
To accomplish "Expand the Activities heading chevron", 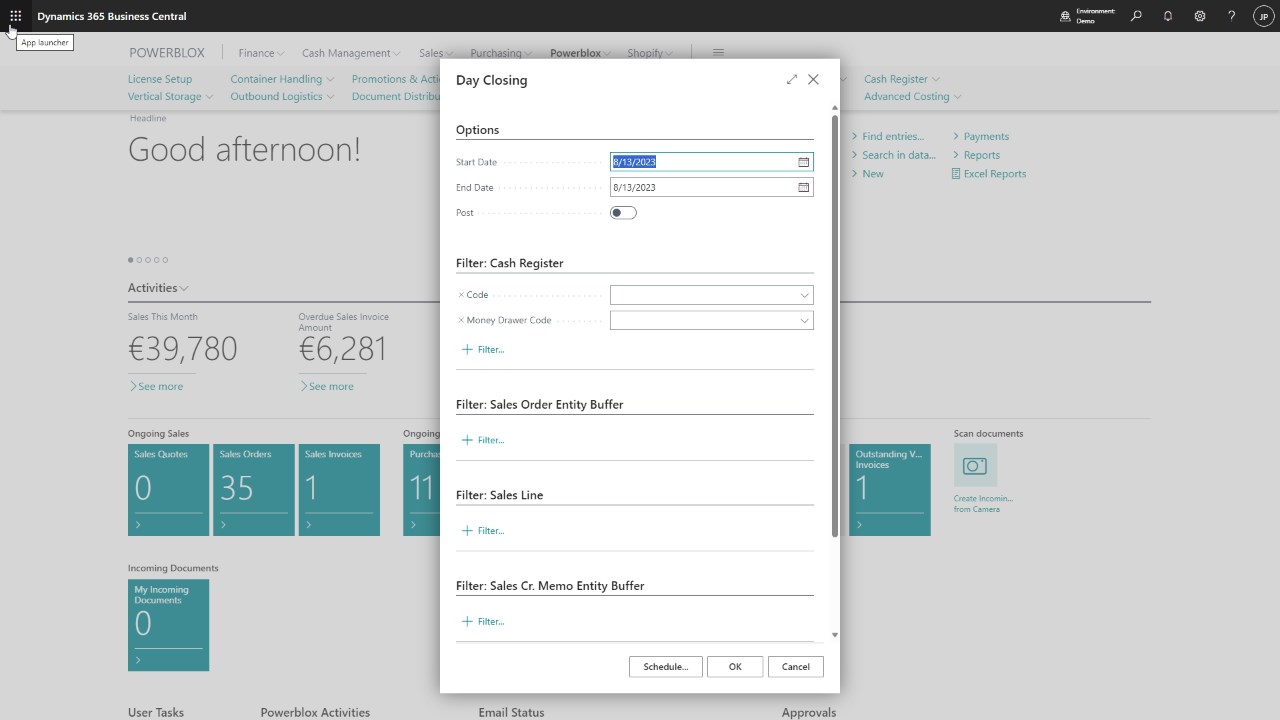I will (x=184, y=288).
